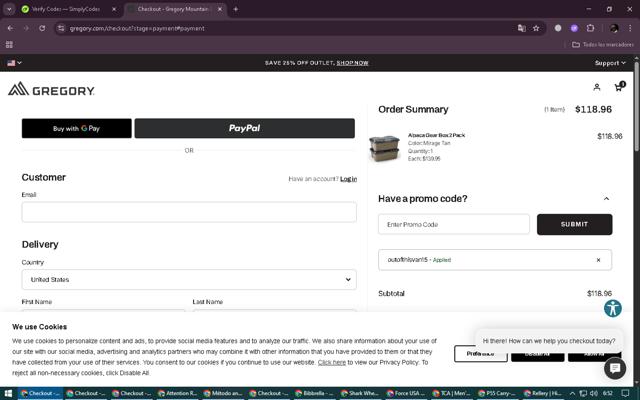Open the accessibility widget icon
Image resolution: width=640 pixels, height=400 pixels.
point(613,308)
